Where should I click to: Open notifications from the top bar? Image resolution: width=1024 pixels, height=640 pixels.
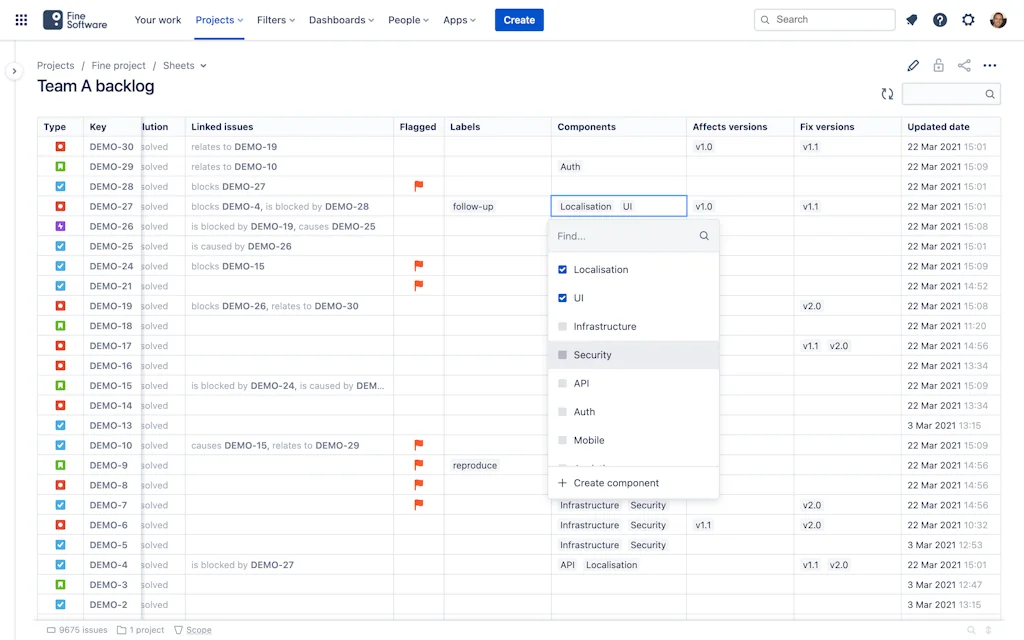911,20
